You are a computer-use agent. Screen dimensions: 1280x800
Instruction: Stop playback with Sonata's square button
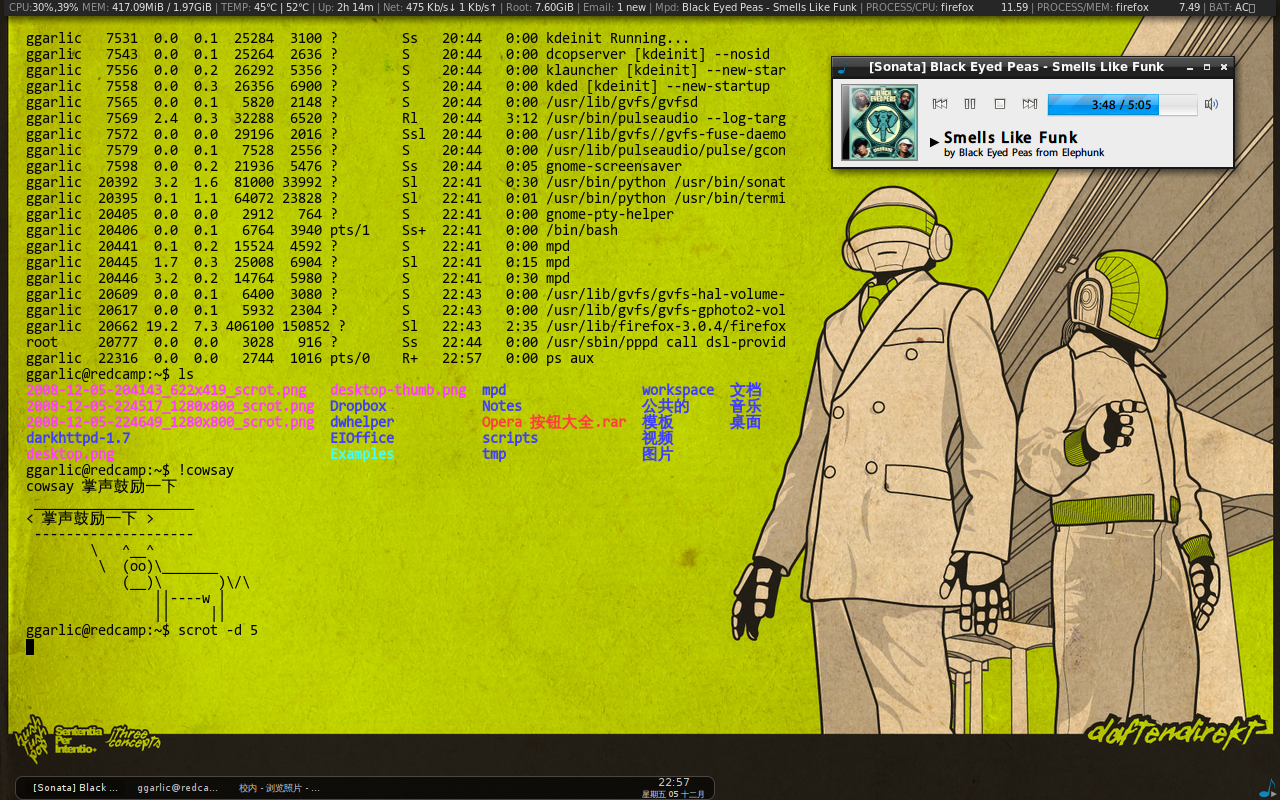(x=999, y=104)
